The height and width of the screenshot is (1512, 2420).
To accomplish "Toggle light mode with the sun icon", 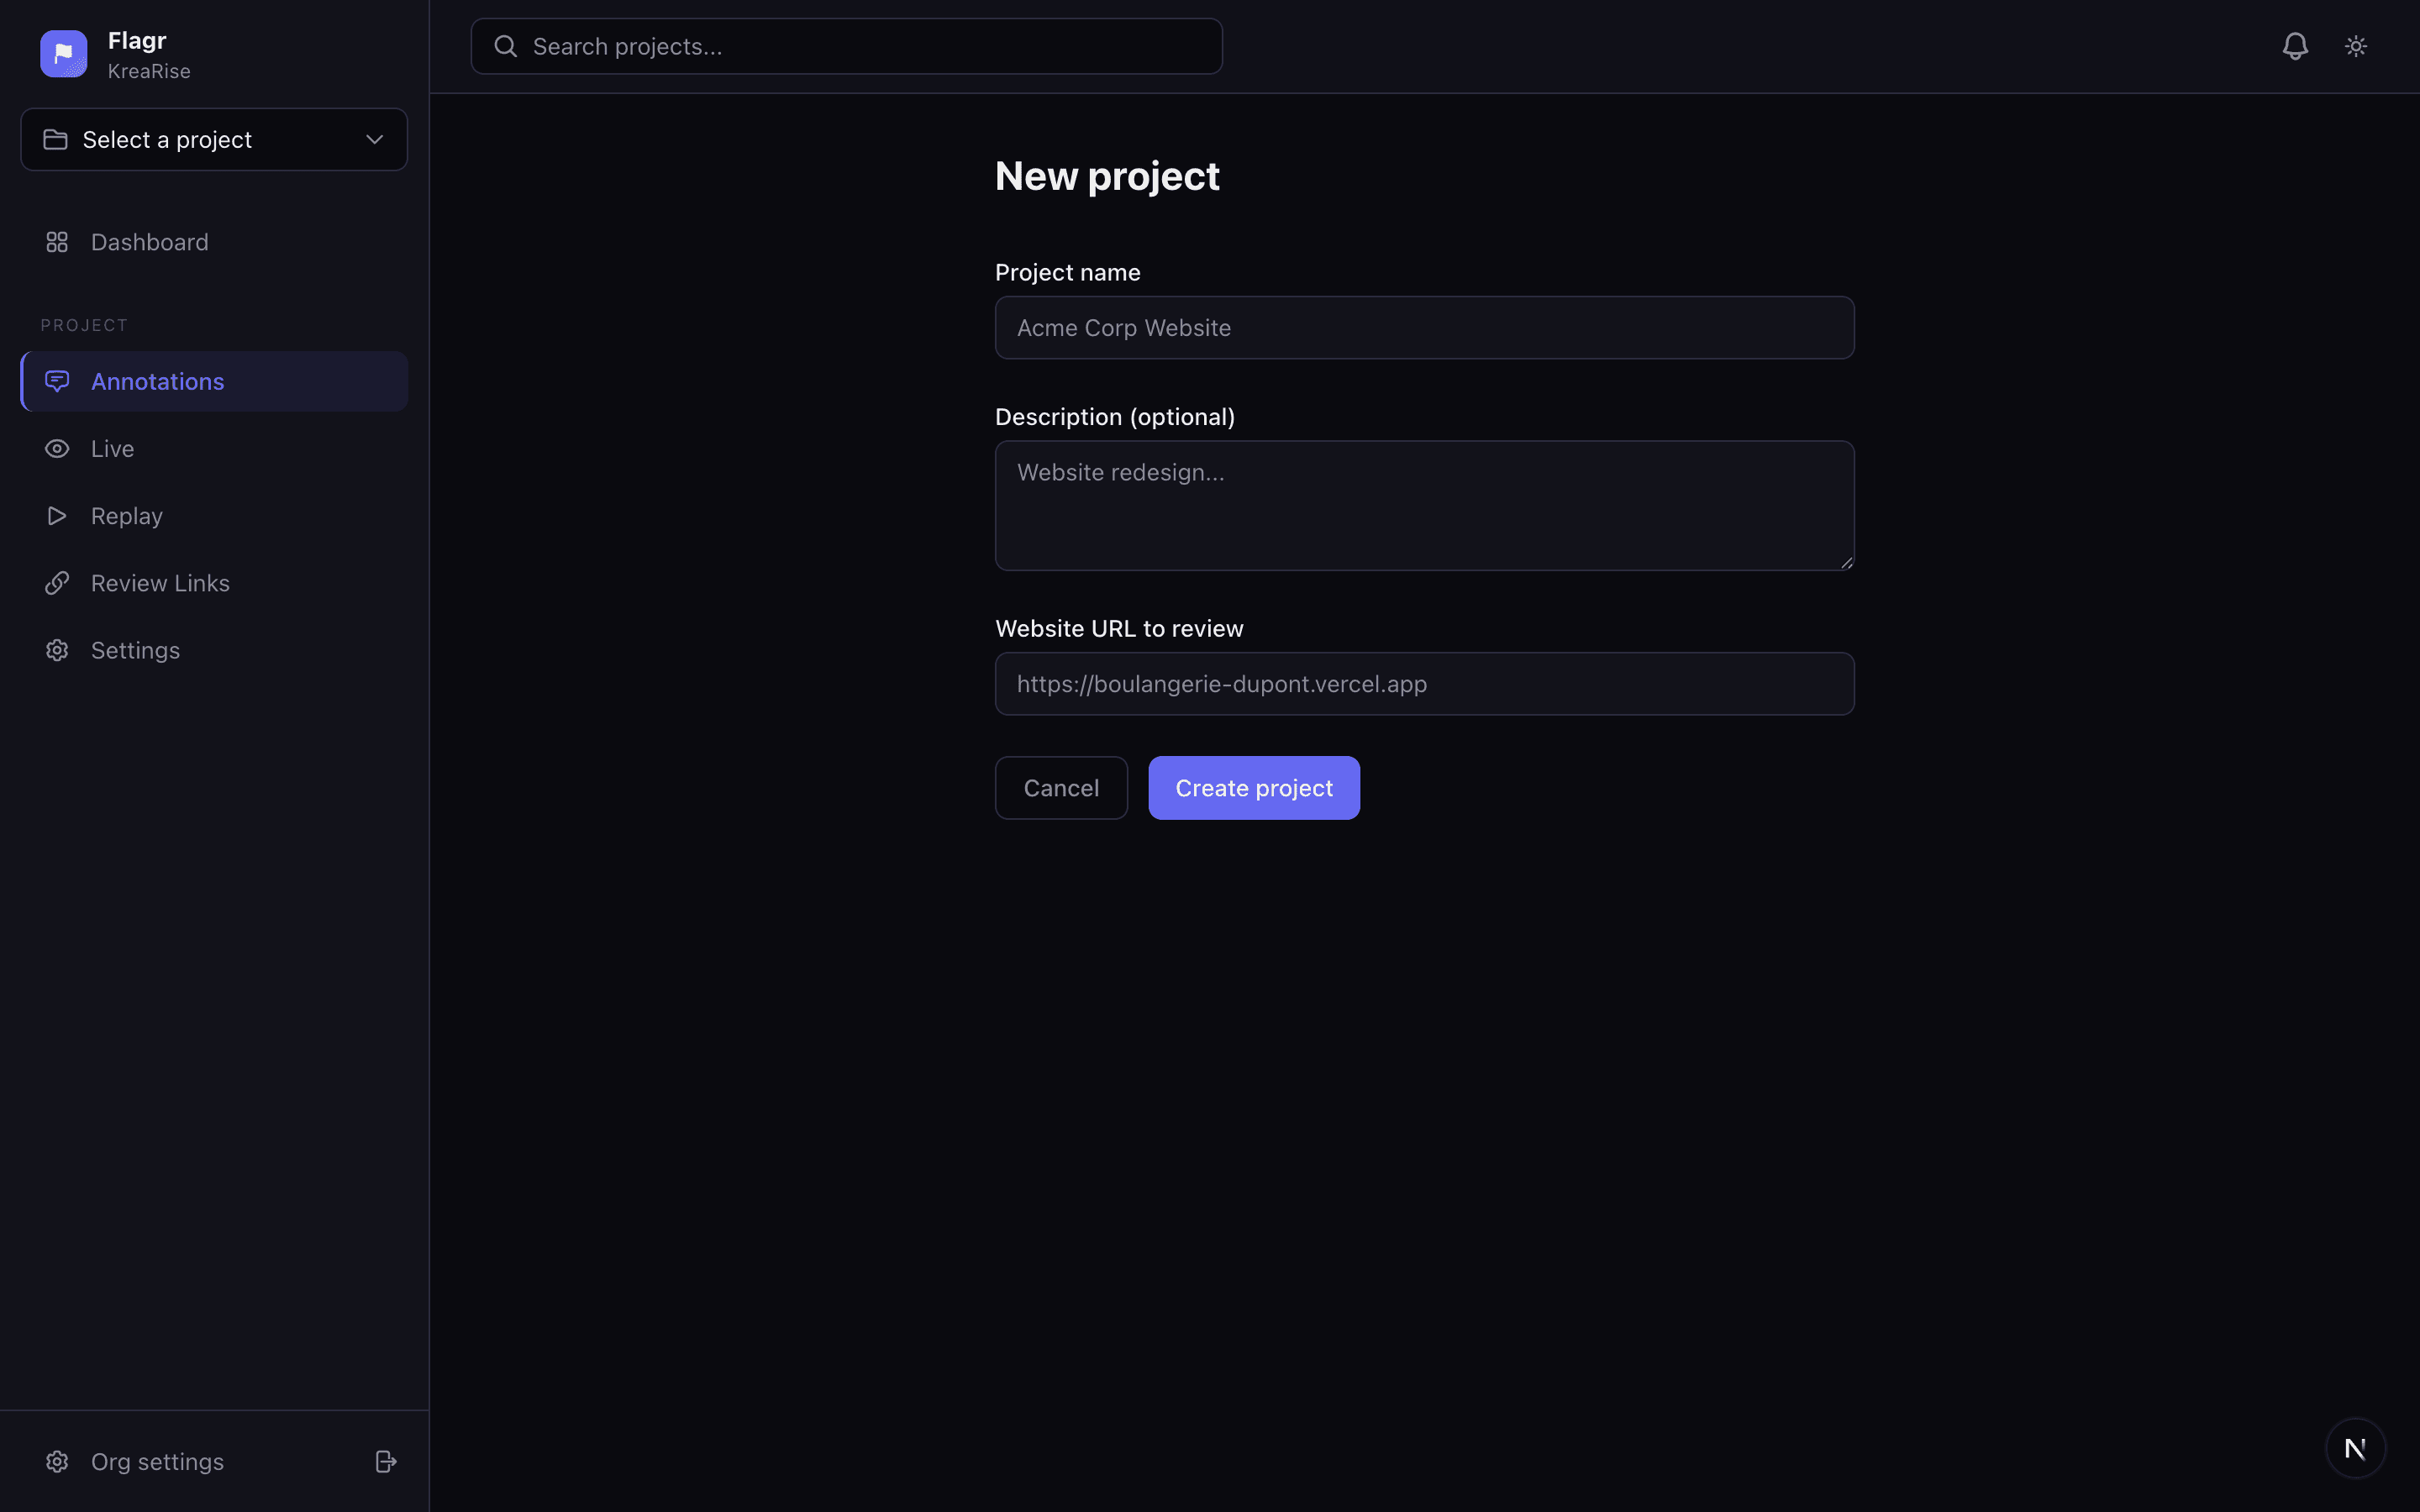I will [x=2356, y=45].
